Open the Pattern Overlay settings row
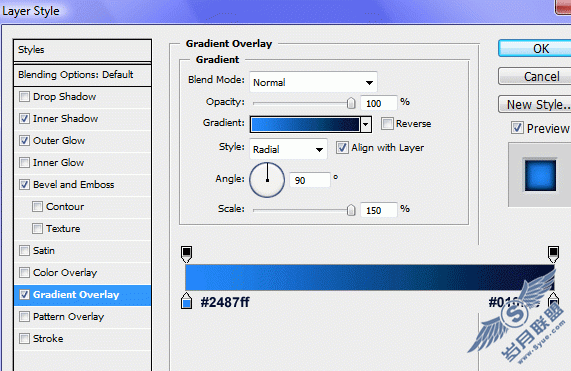571x371 pixels. pos(82,317)
